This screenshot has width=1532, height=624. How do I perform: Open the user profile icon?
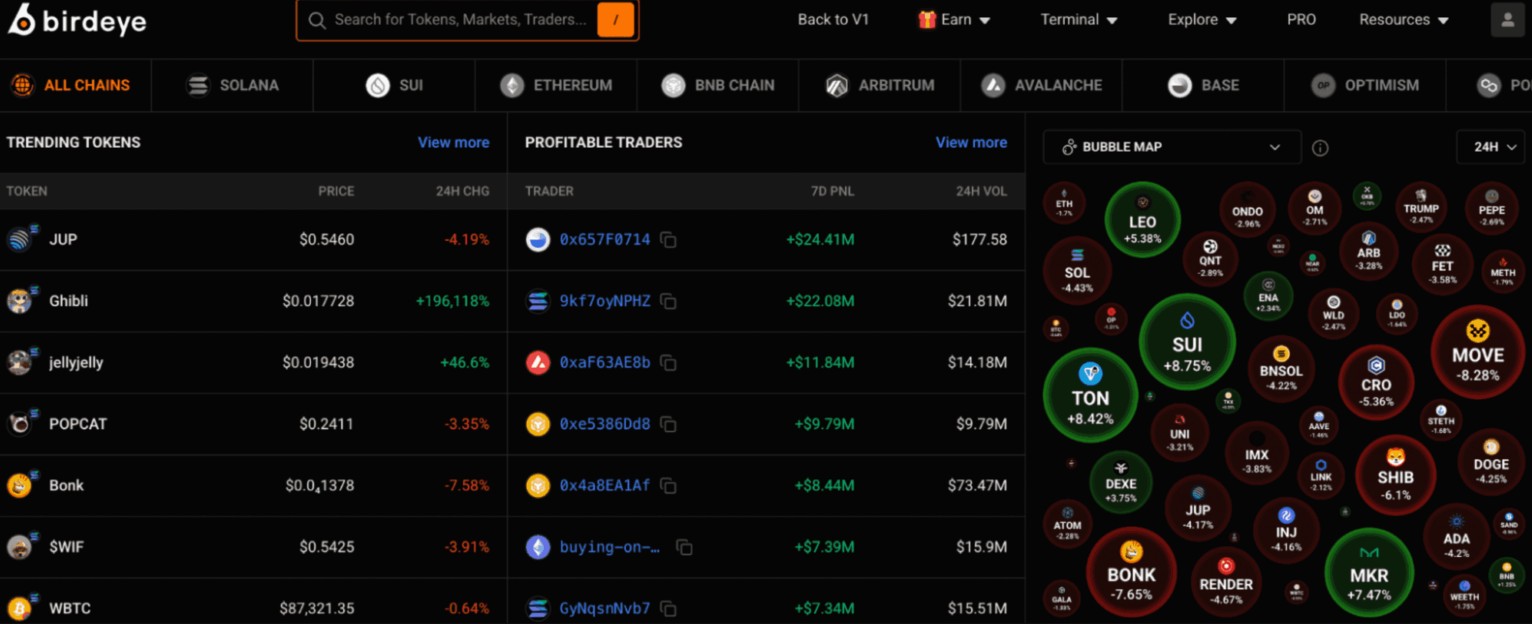point(1507,19)
